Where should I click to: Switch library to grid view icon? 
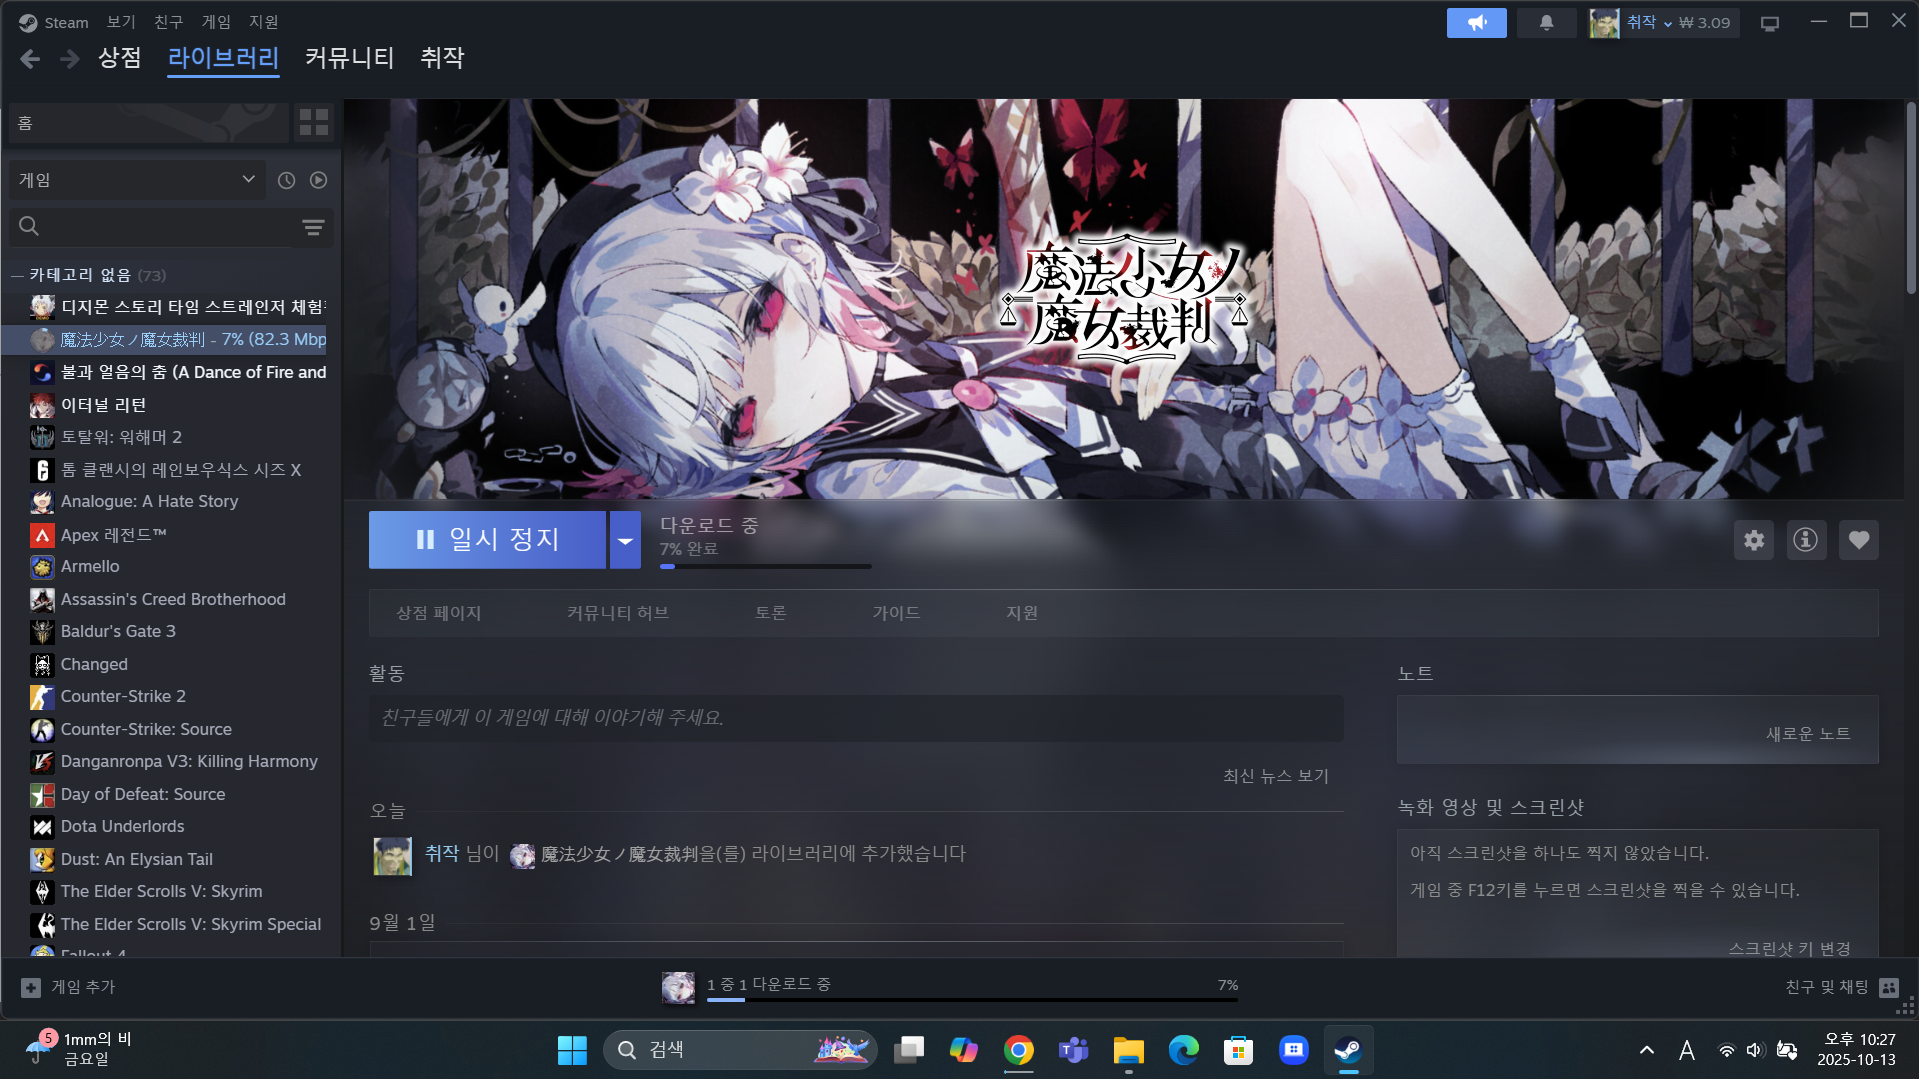314,123
